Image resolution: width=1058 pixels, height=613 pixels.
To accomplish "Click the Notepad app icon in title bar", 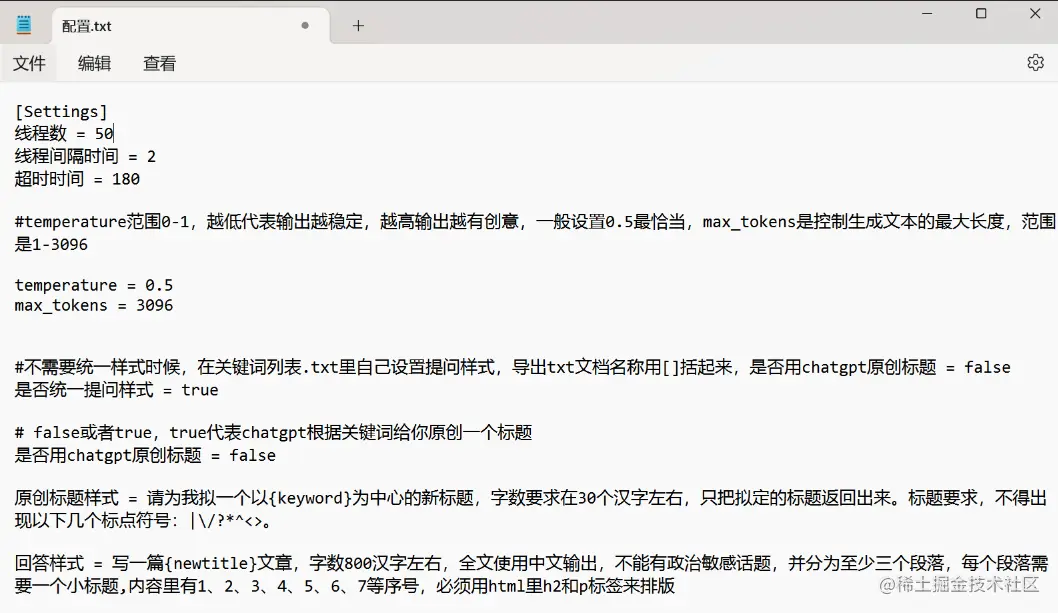I will click(24, 25).
